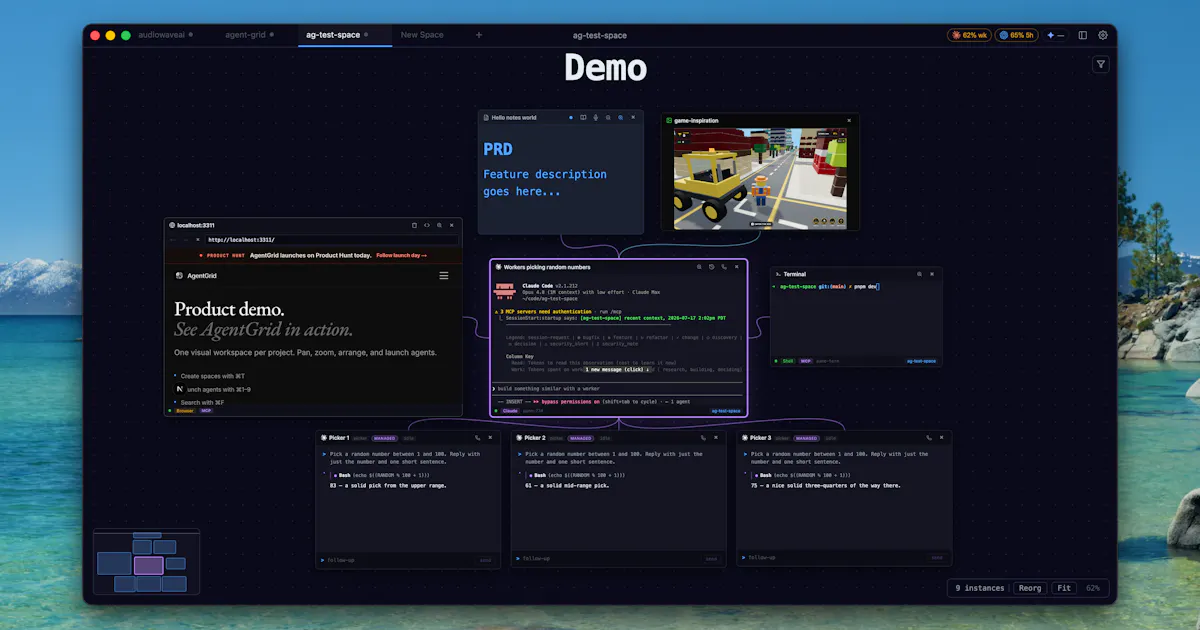Open history clock icon in Workers panel
The height and width of the screenshot is (630, 1200).
pyautogui.click(x=711, y=267)
